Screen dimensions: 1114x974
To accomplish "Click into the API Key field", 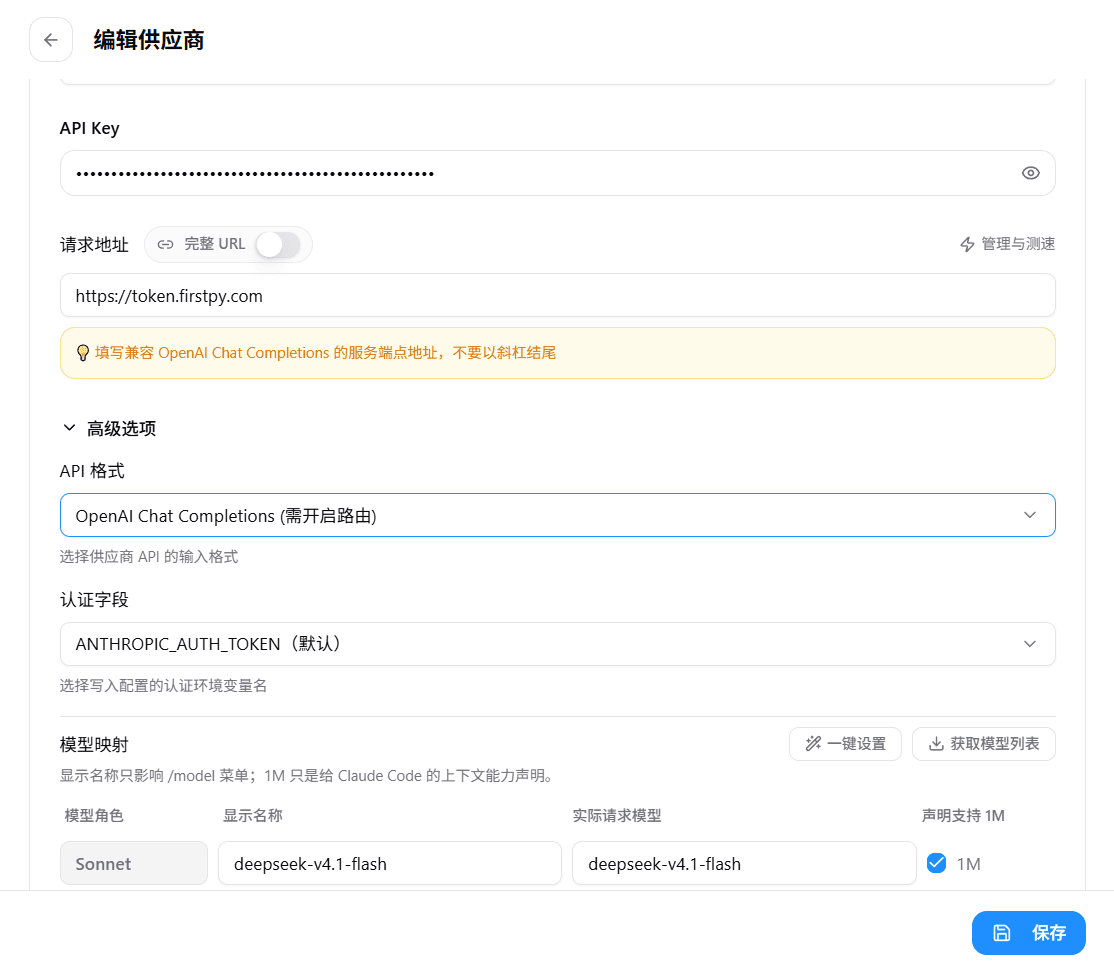I will (558, 173).
